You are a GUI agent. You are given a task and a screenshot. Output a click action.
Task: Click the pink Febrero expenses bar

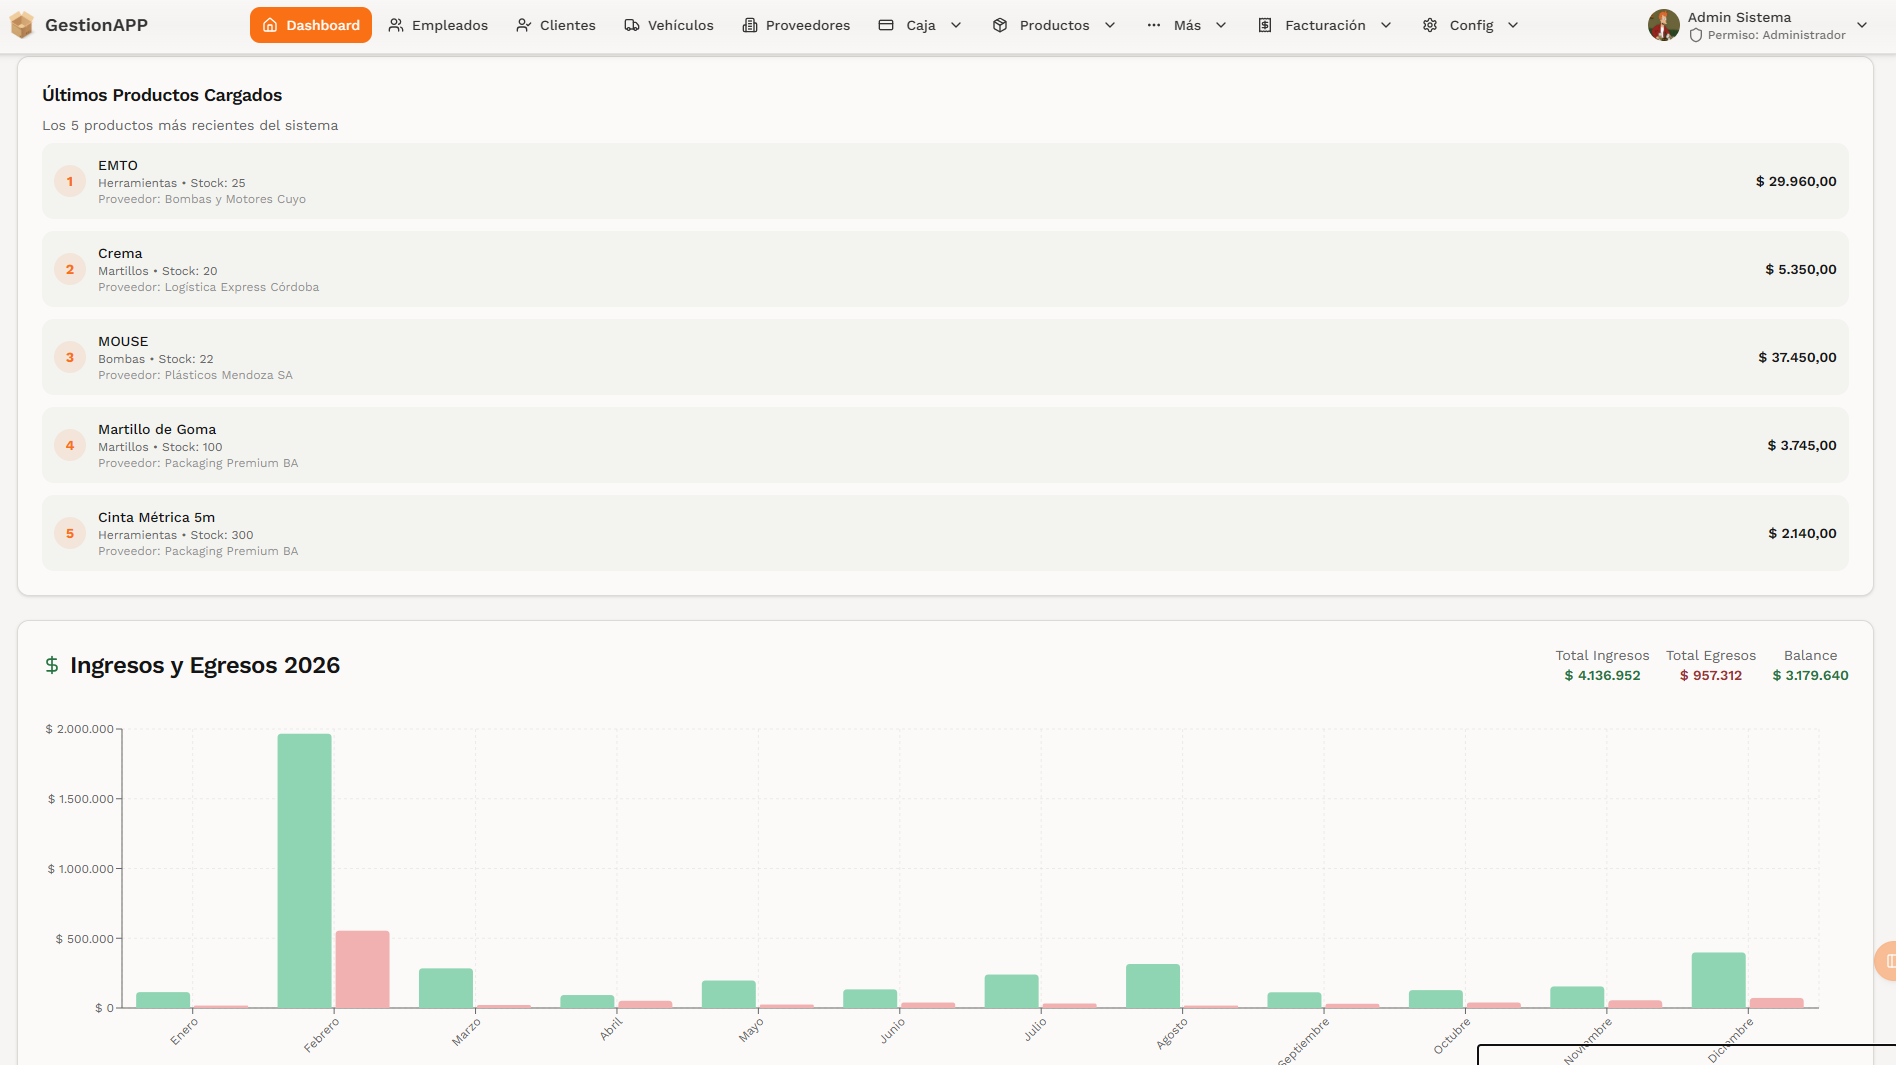362,968
